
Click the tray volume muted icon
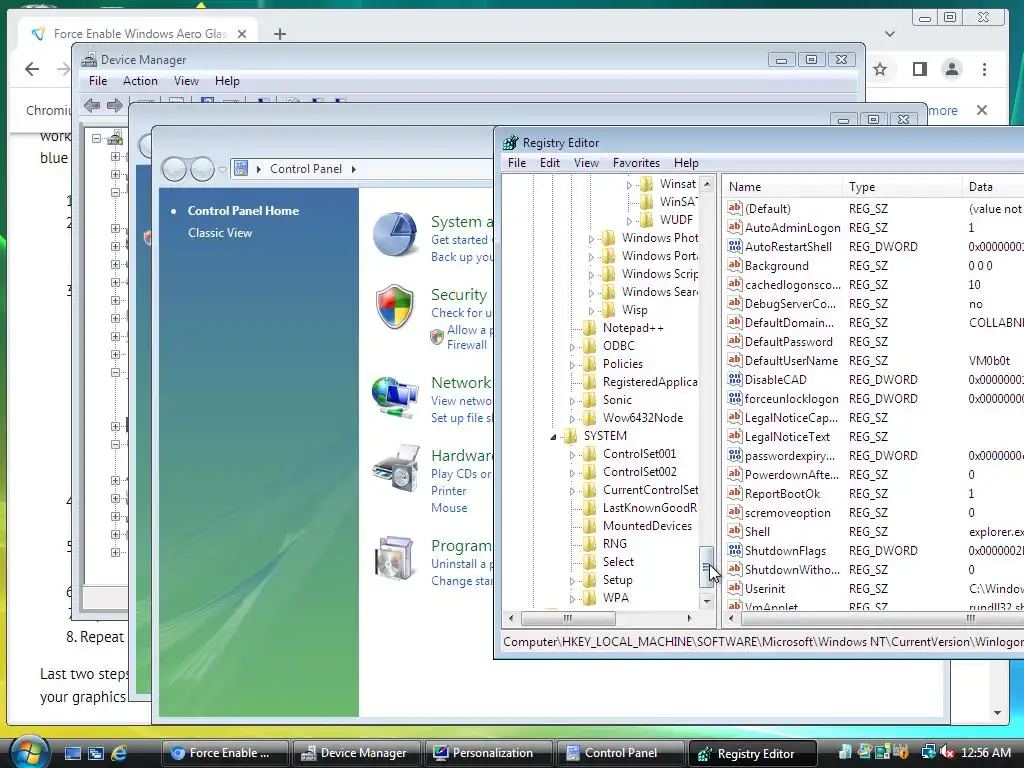pos(947,753)
